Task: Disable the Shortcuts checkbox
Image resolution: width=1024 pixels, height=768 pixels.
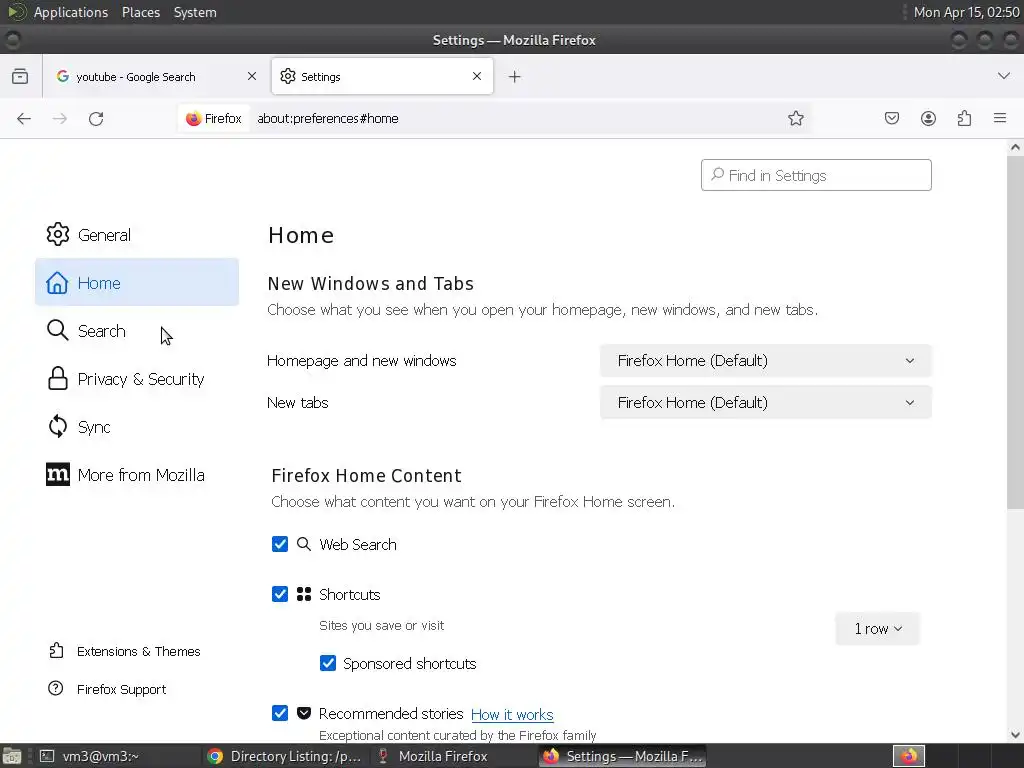Action: pyautogui.click(x=280, y=594)
